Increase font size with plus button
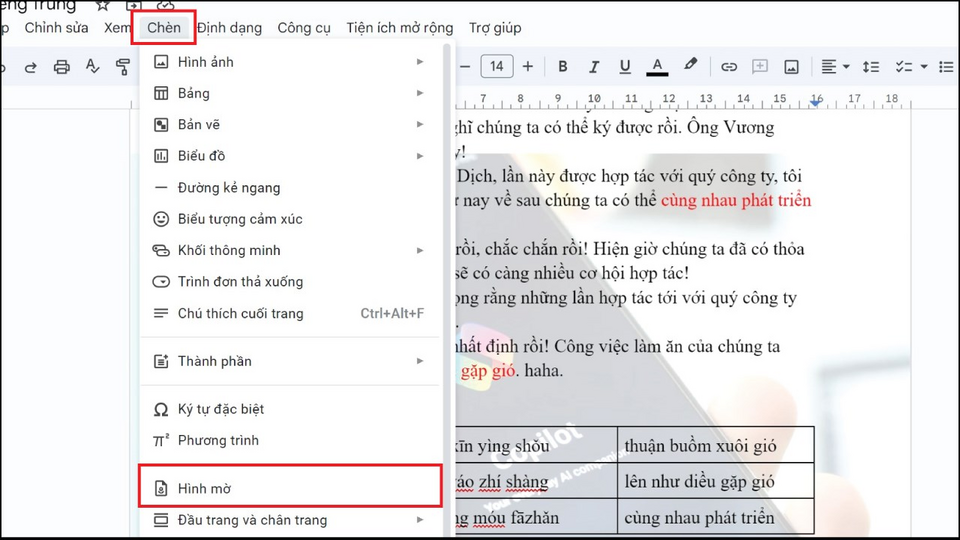This screenshot has height=540, width=960. tap(528, 67)
